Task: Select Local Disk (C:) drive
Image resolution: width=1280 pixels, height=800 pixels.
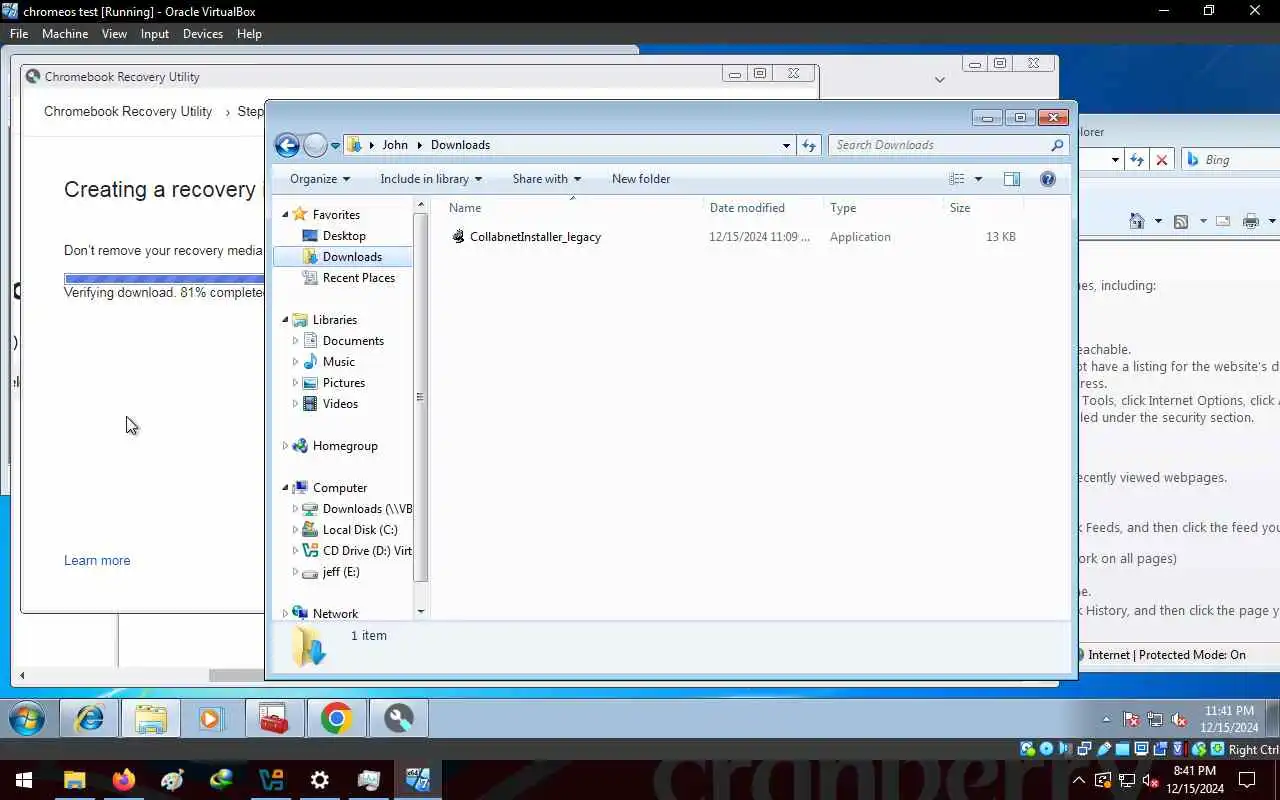Action: click(359, 530)
